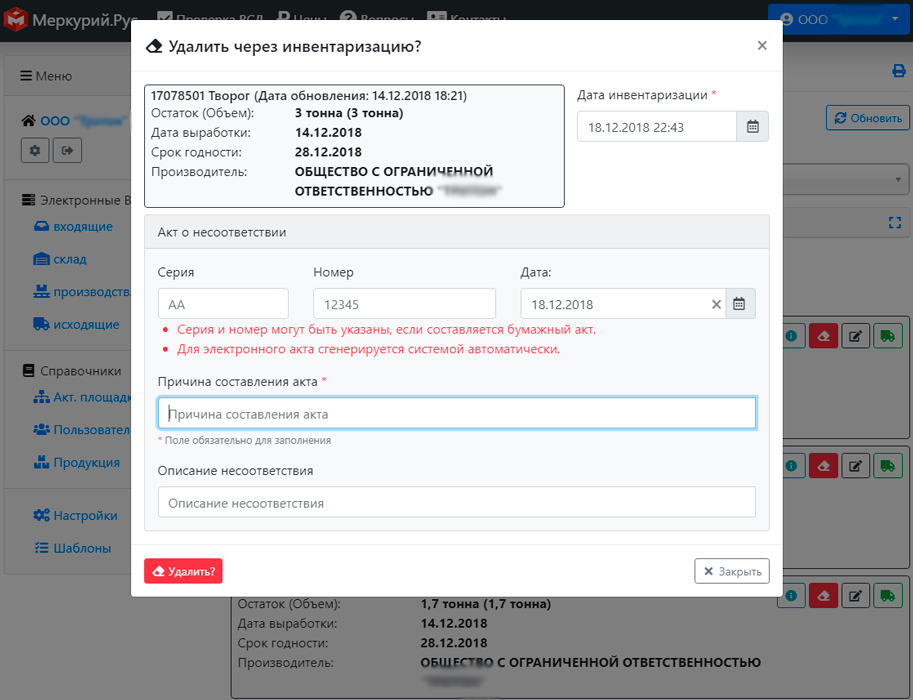The height and width of the screenshot is (700, 913).
Task: Click the green truck icon in first row
Action: pos(887,336)
